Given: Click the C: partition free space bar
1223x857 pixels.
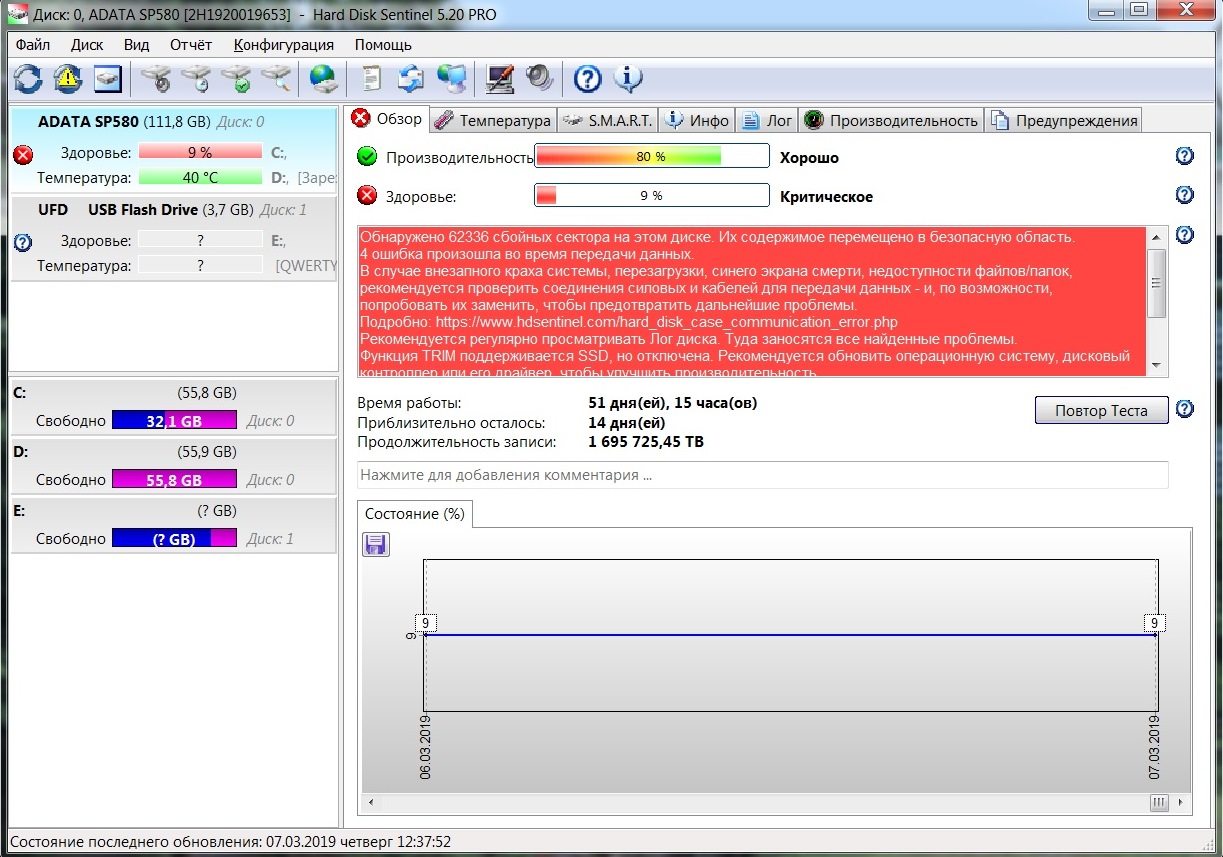Looking at the screenshot, I should coord(174,421).
